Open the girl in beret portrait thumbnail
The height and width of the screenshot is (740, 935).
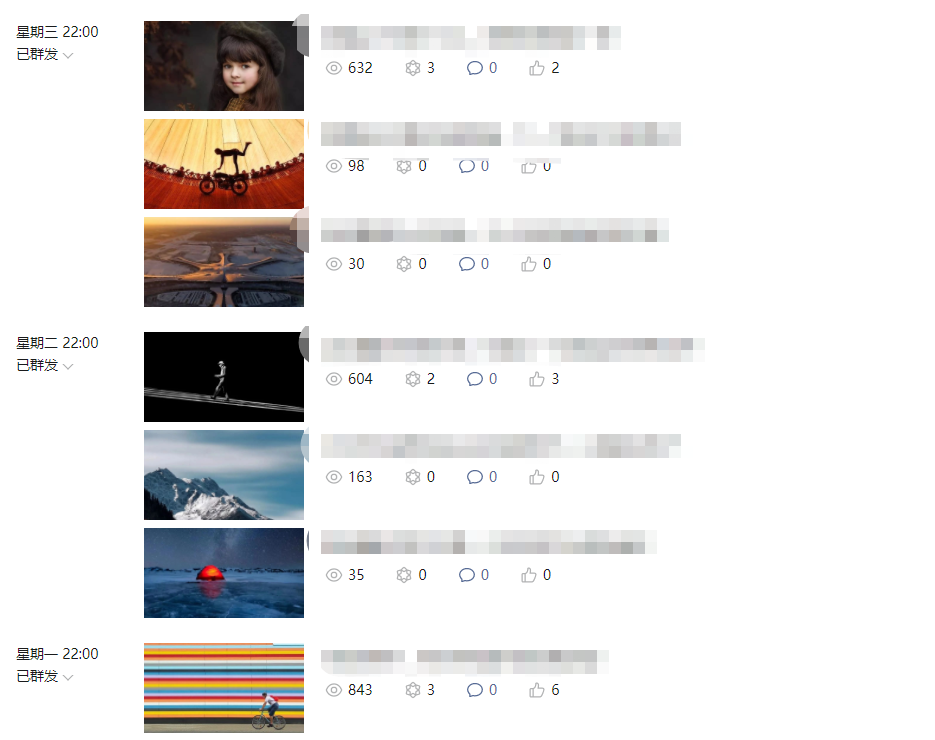(224, 66)
